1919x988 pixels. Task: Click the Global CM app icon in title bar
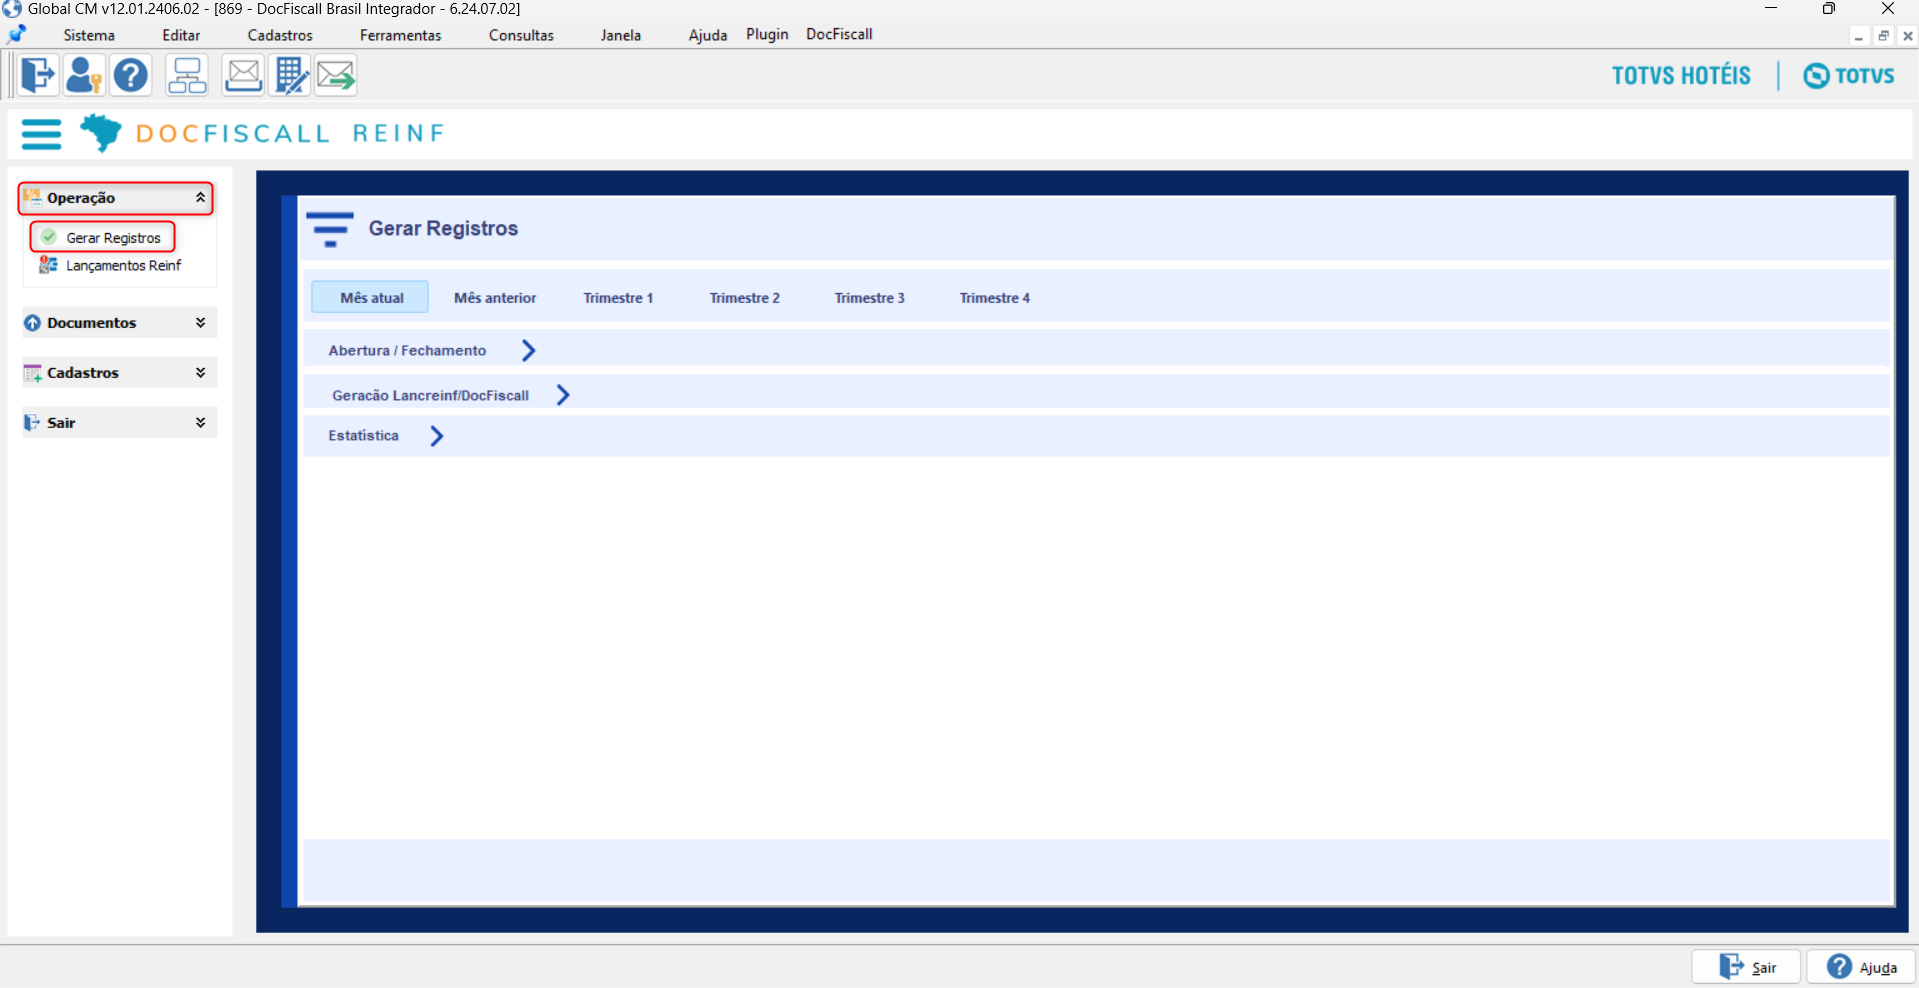pos(12,9)
